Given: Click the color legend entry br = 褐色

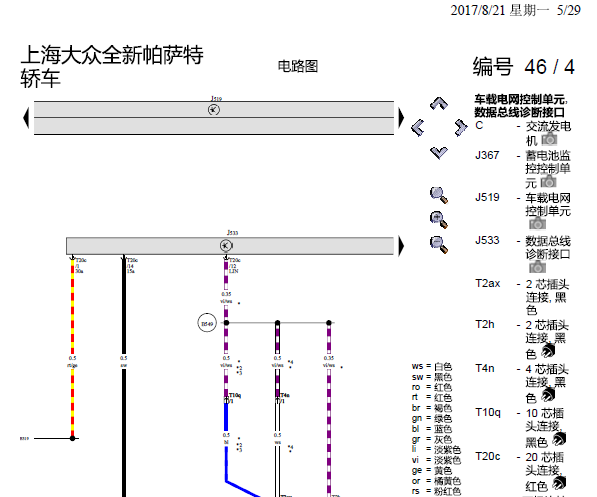Looking at the screenshot, I should (432, 408).
